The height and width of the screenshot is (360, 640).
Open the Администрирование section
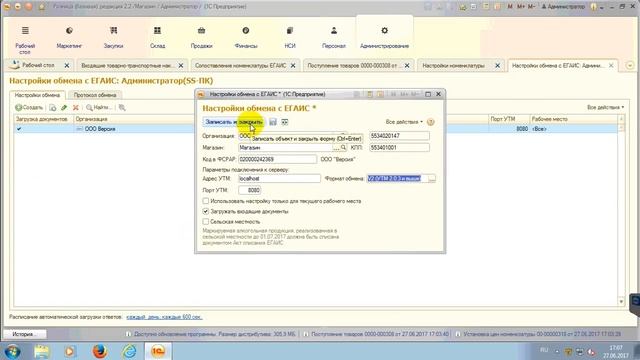[384, 38]
